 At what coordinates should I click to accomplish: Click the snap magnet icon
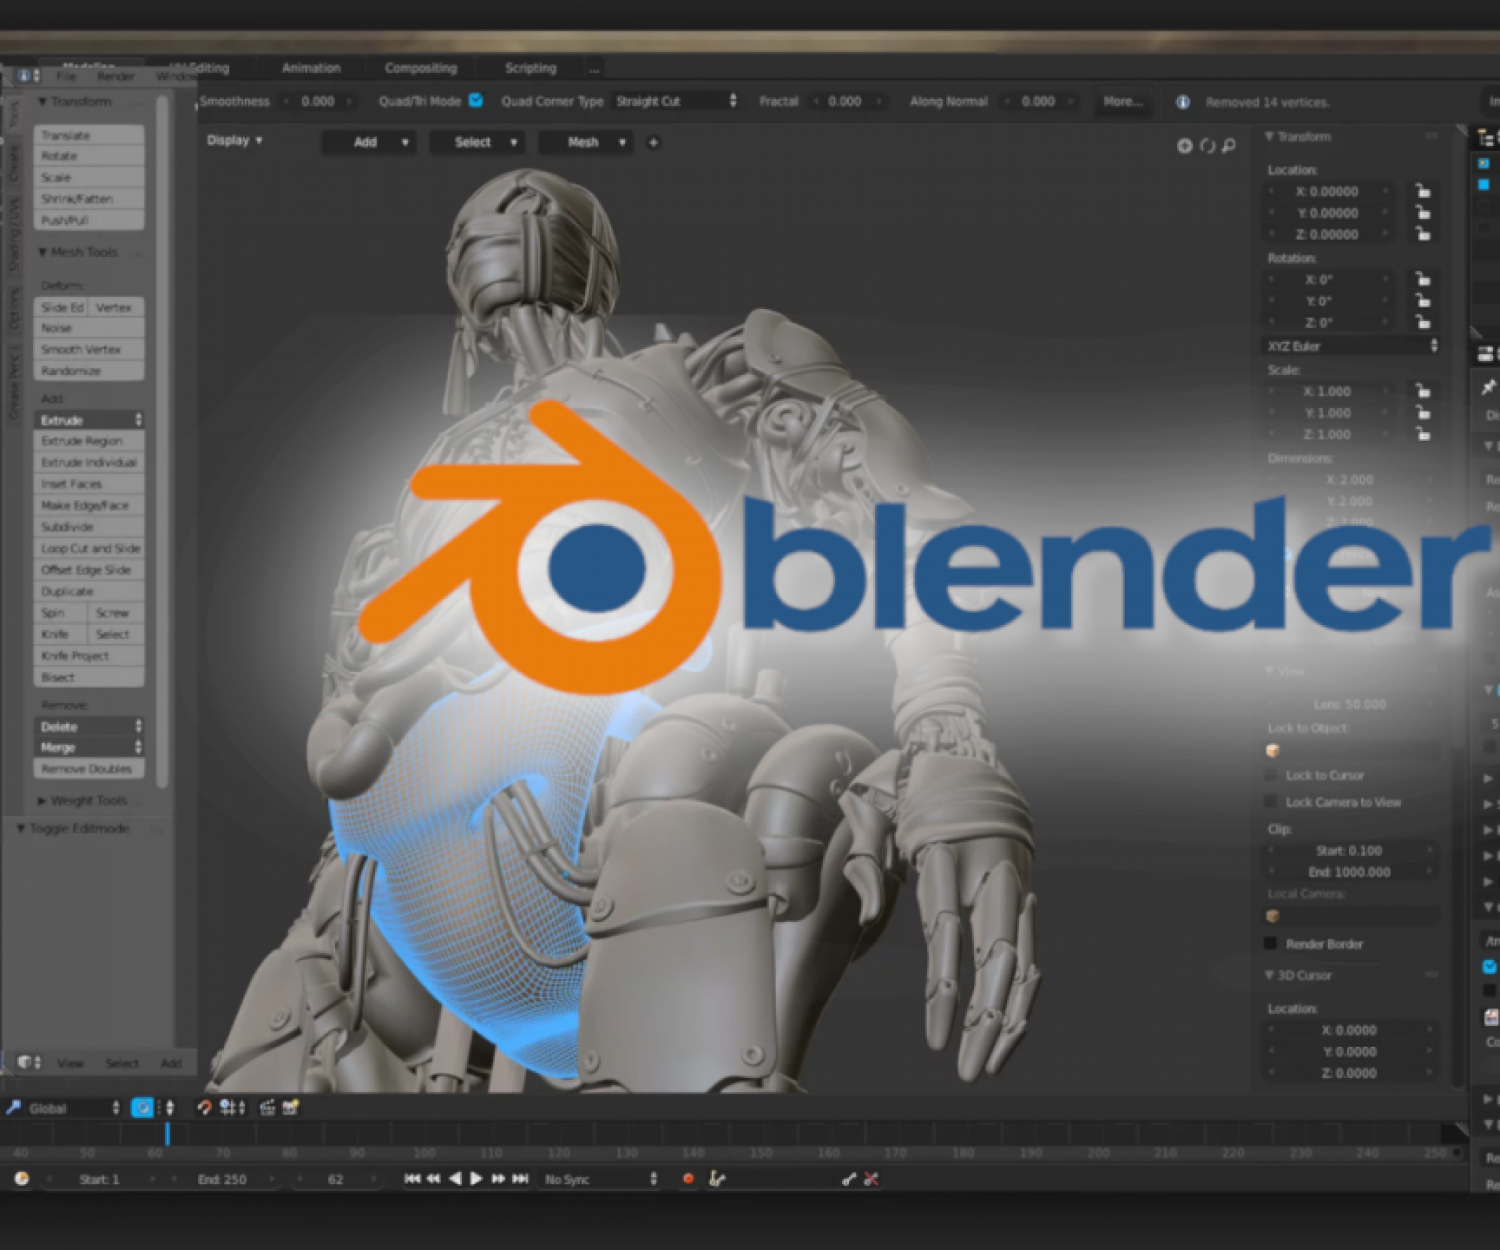(204, 1107)
